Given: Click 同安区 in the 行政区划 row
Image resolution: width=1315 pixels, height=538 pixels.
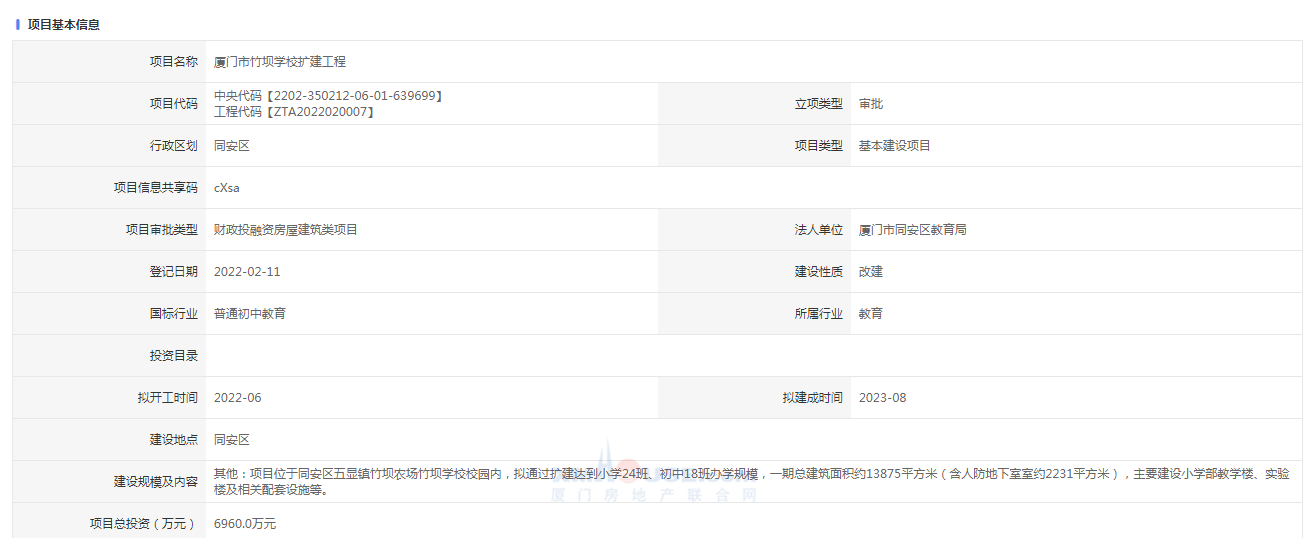Looking at the screenshot, I should point(231,146).
